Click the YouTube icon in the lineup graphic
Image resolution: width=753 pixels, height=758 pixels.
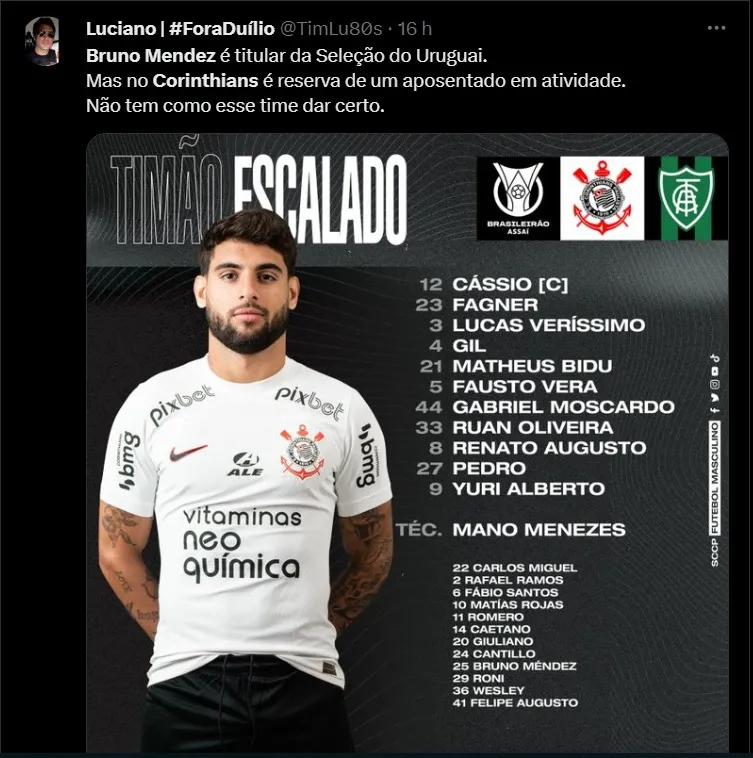(x=715, y=371)
